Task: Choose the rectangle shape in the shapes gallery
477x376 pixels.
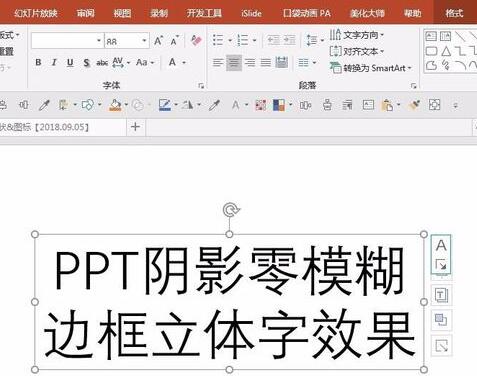Action: tap(431, 51)
